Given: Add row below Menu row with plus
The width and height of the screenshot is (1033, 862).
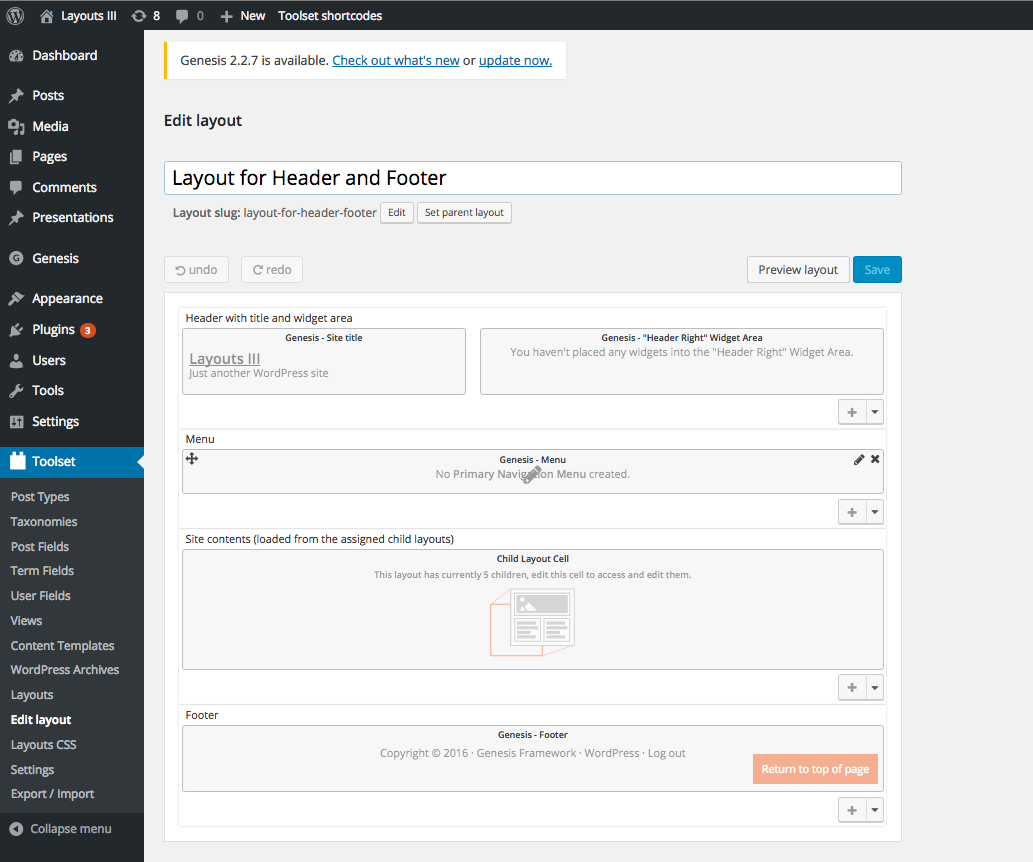Looking at the screenshot, I should pos(852,512).
